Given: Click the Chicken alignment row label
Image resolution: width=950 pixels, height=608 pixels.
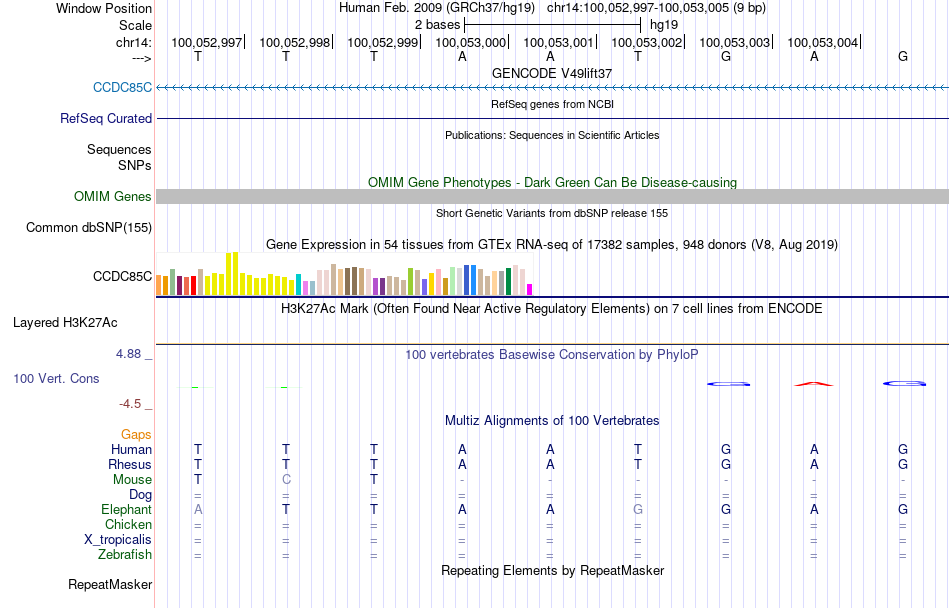Looking at the screenshot, I should pyautogui.click(x=128, y=524).
